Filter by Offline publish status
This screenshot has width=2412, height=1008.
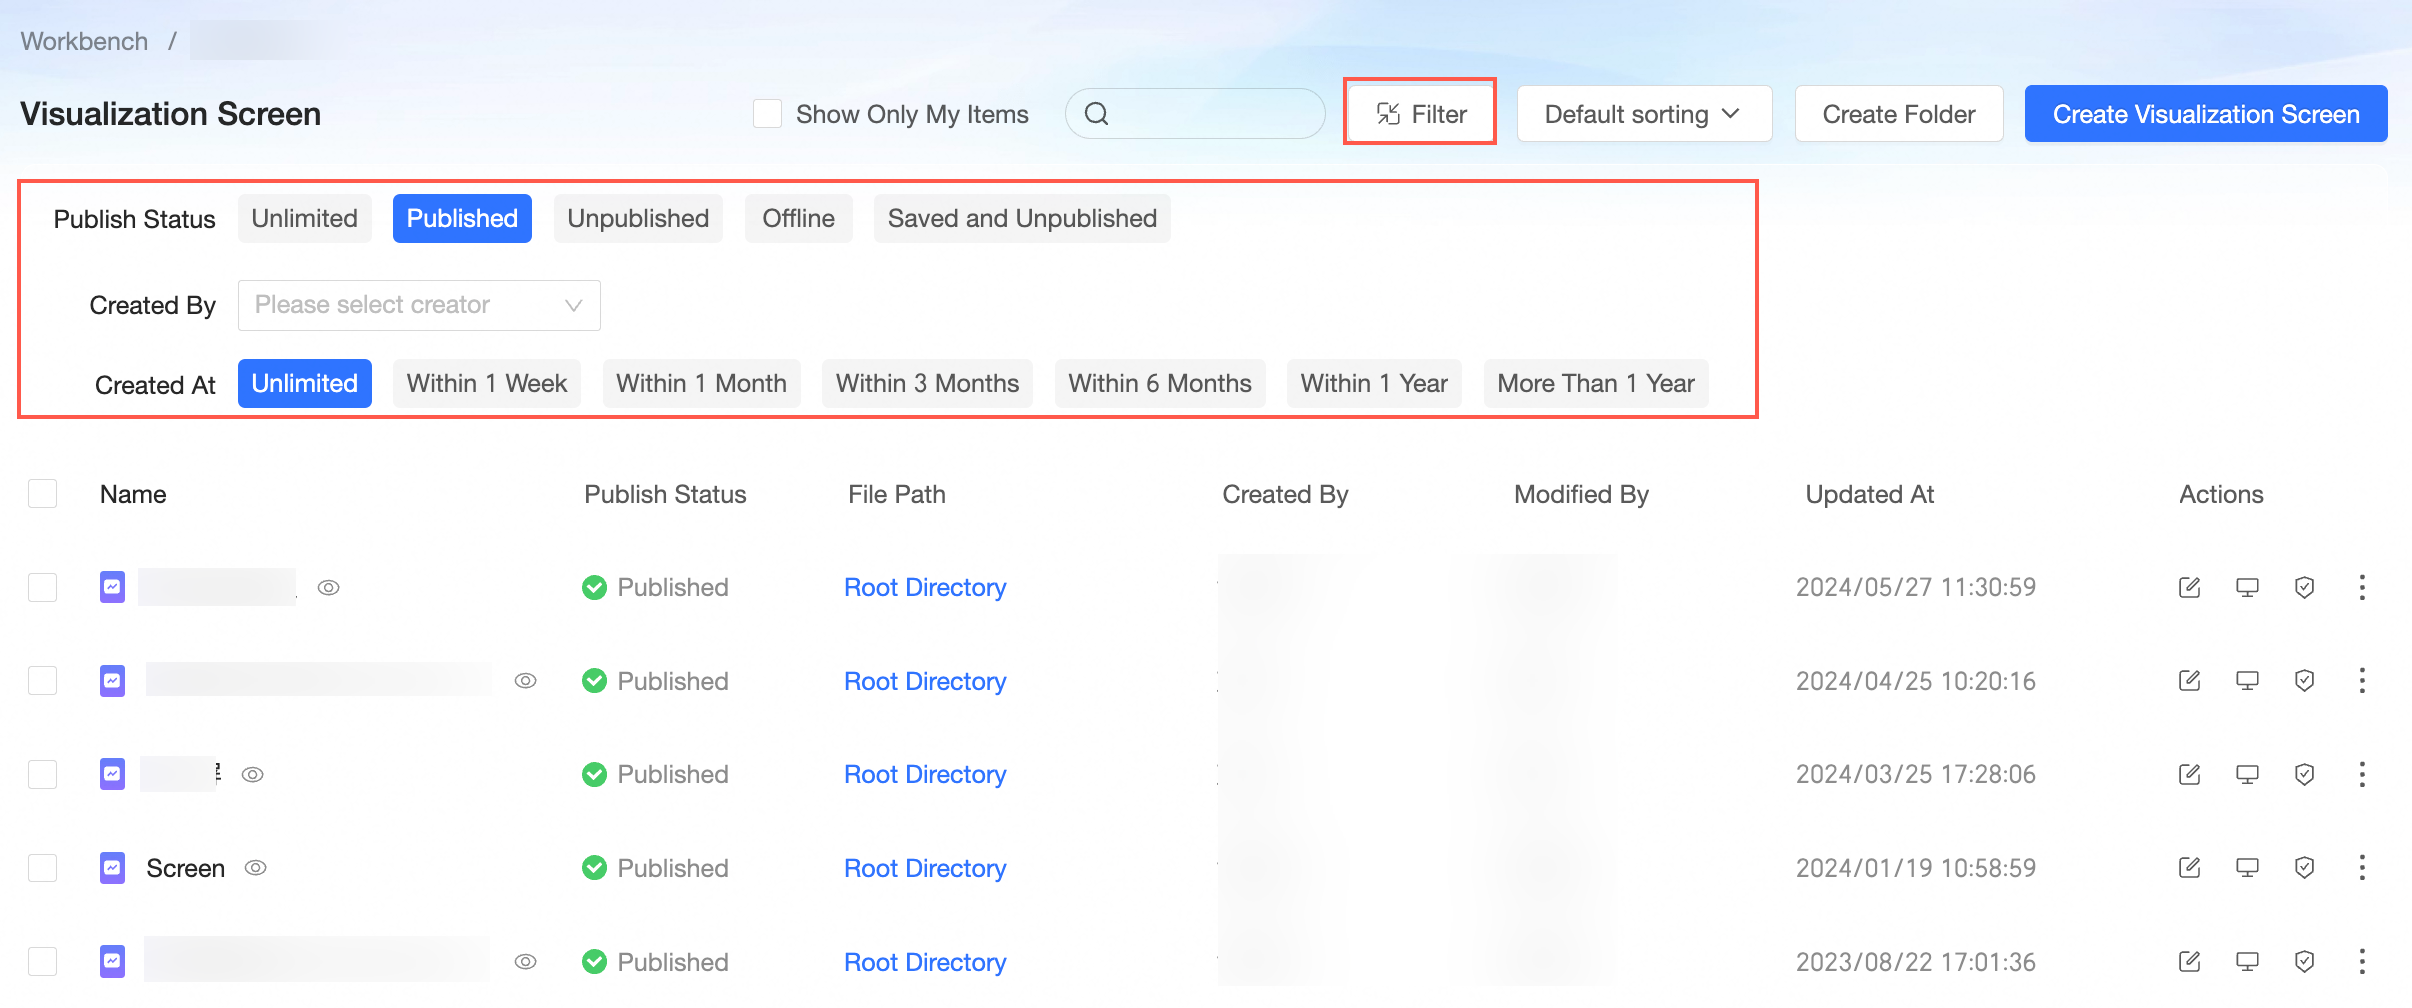(x=799, y=218)
